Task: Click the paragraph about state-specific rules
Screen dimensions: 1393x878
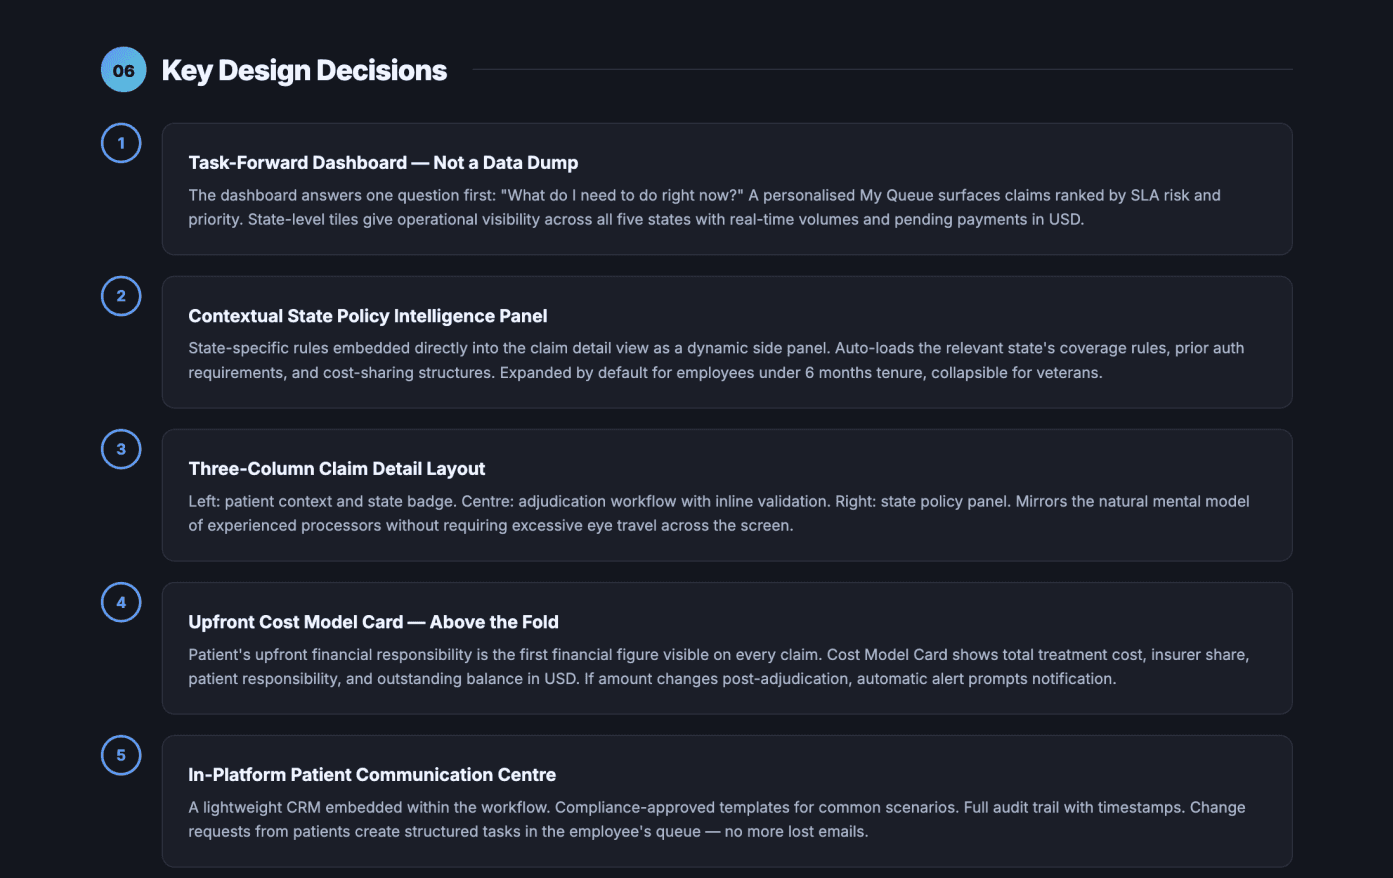Action: [716, 360]
